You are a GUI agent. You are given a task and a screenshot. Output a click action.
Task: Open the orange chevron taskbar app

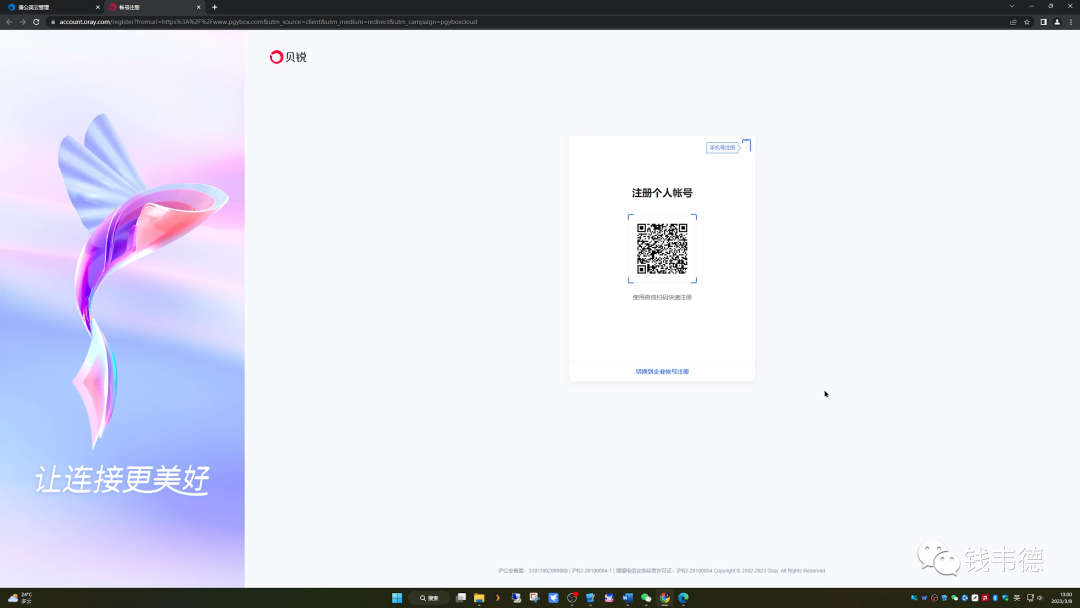pos(497,598)
